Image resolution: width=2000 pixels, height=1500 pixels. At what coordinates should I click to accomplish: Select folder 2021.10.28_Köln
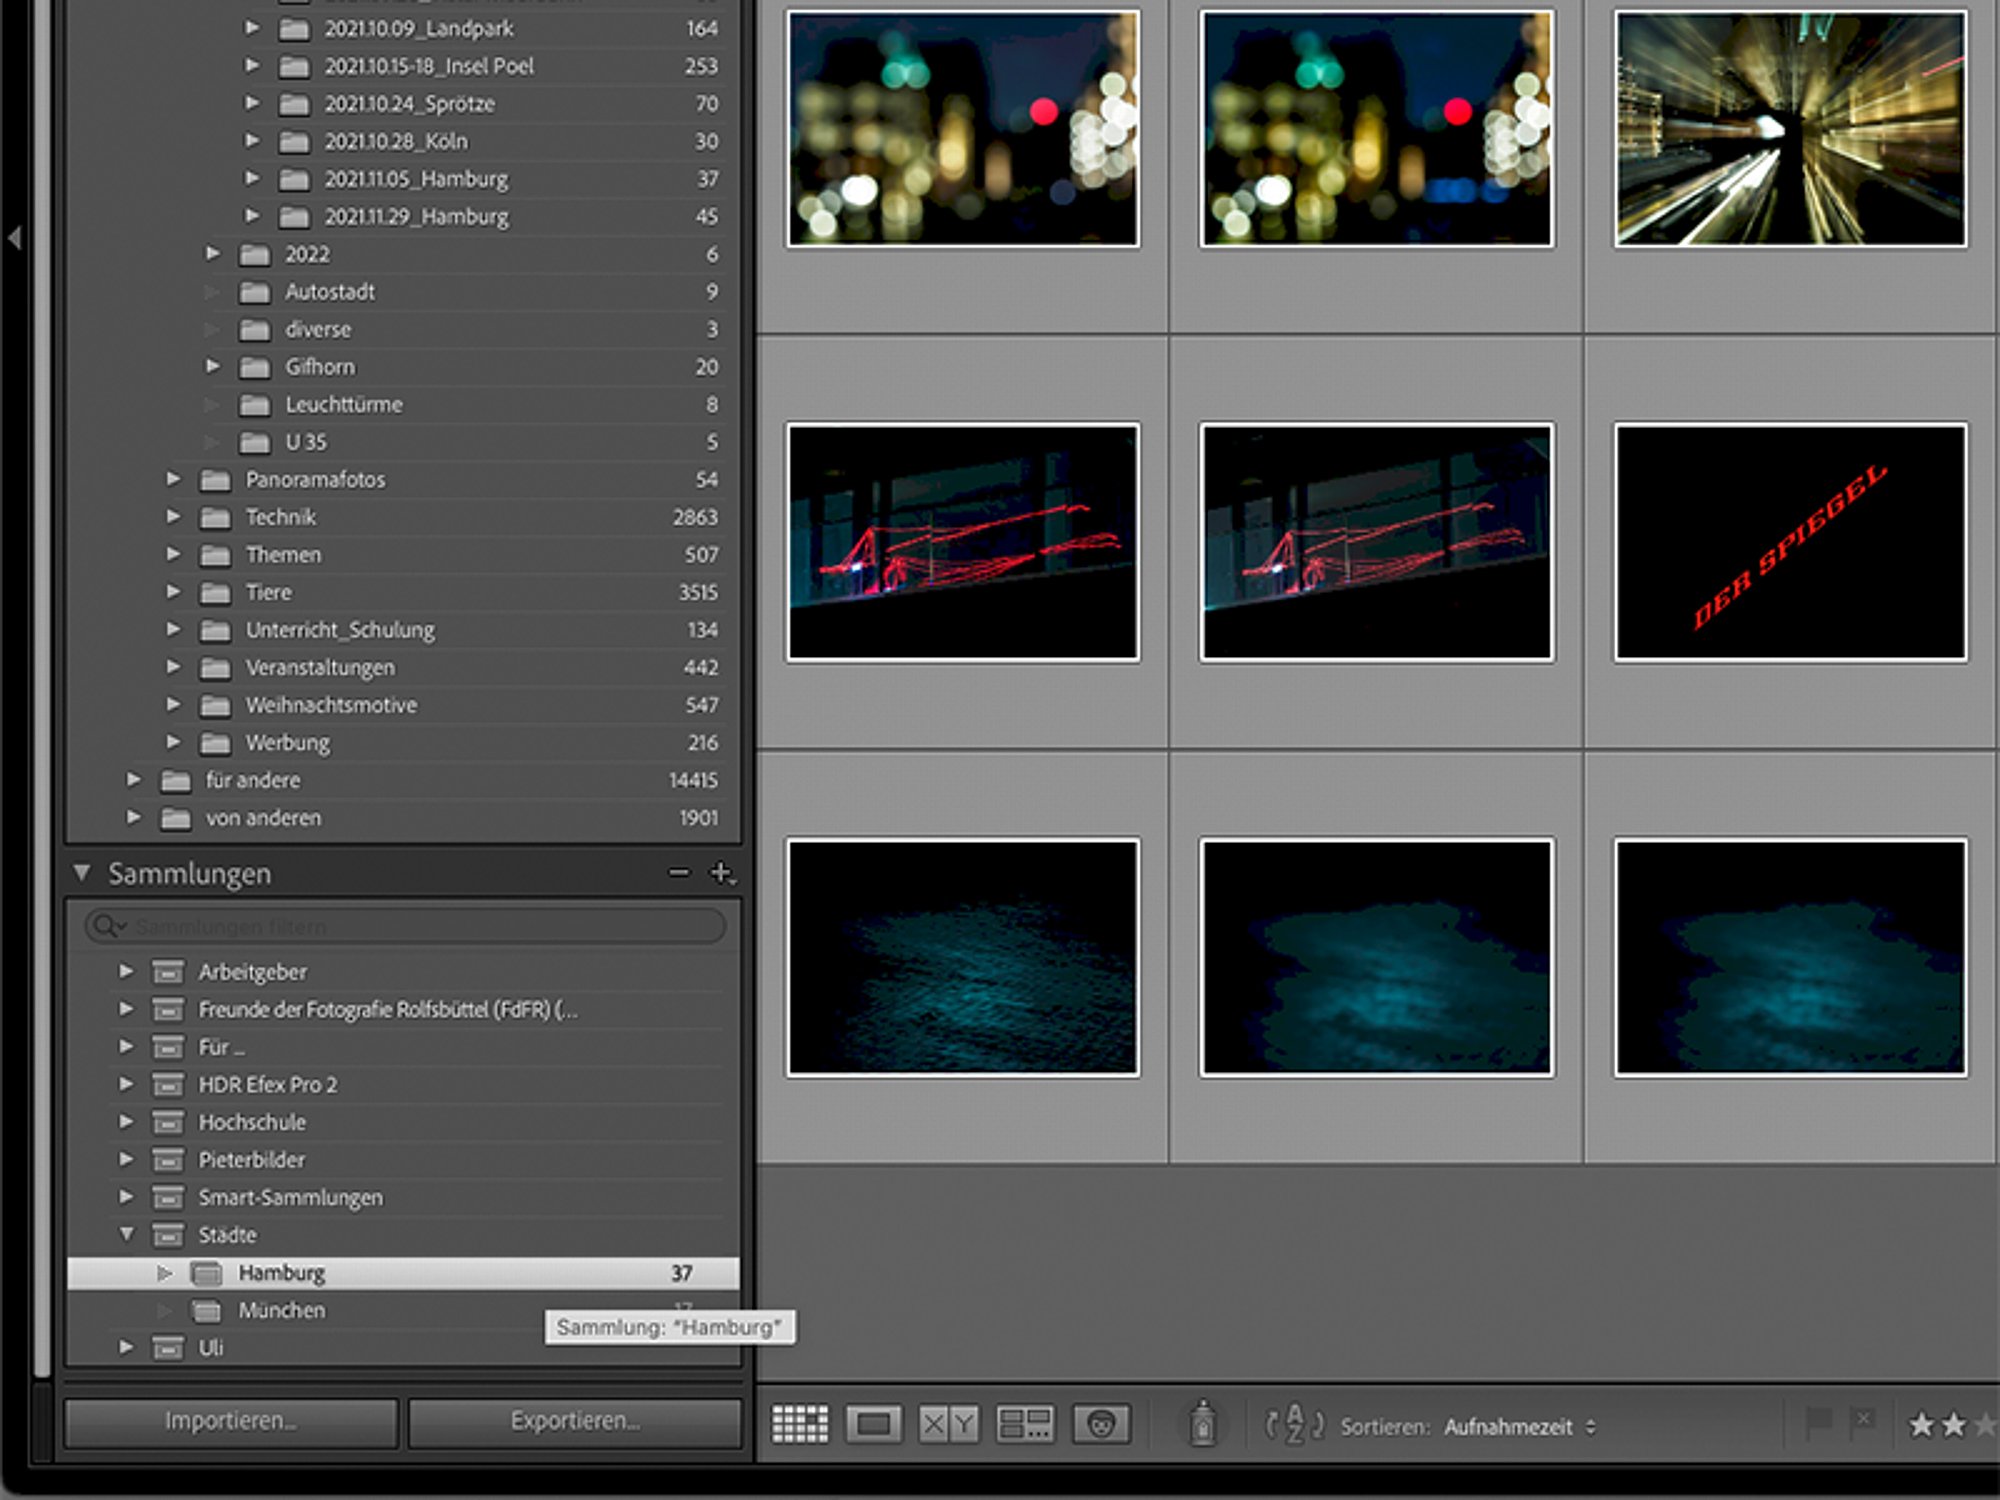coord(396,141)
